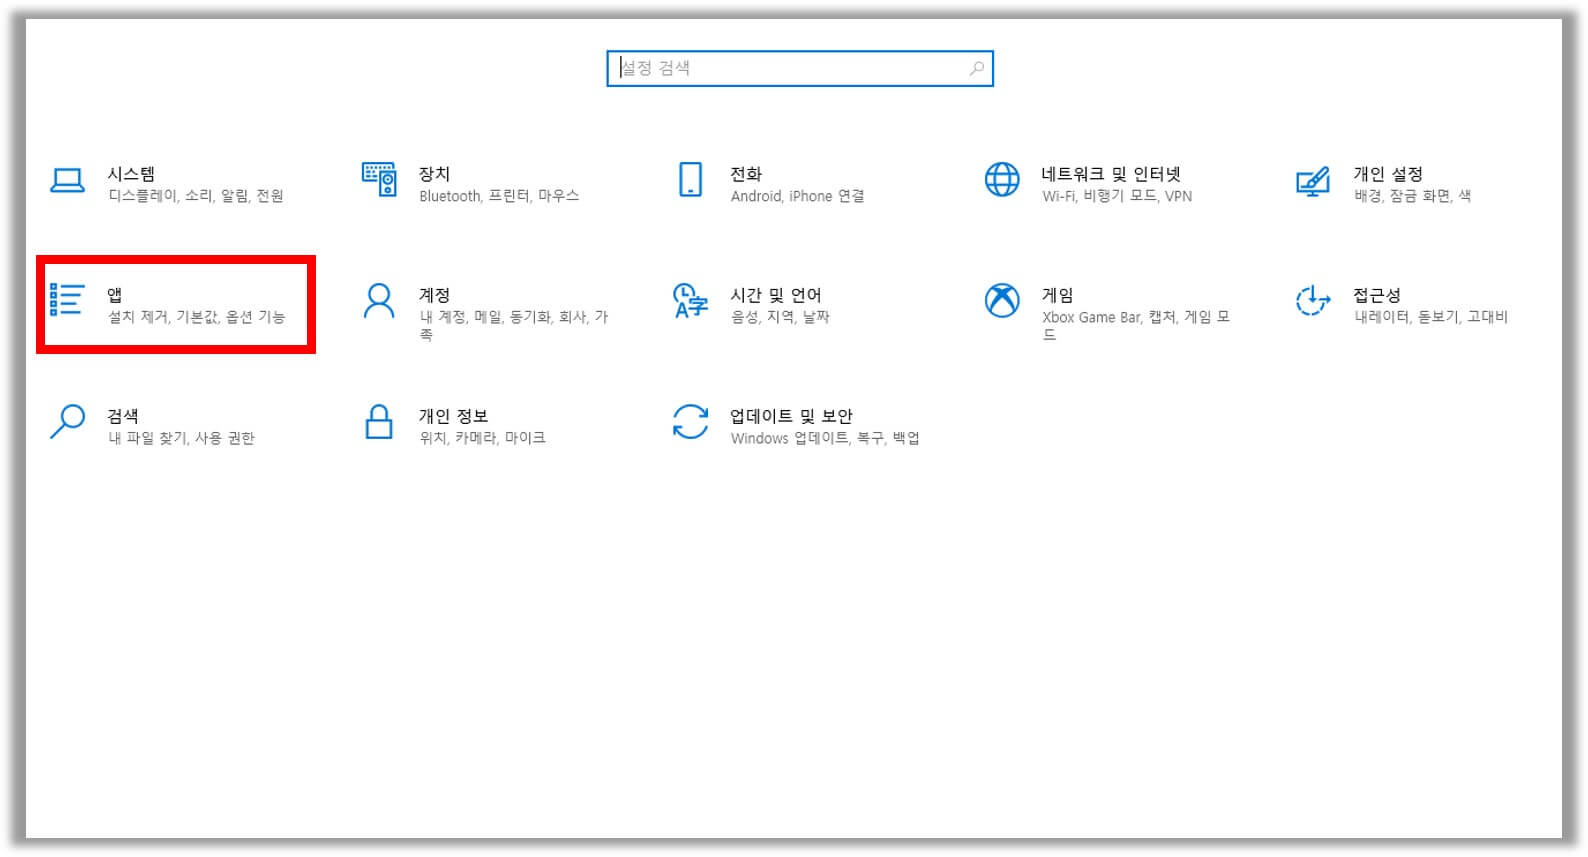Open 업데이트 및 보안 title
This screenshot has height=857, width=1588.
coord(791,416)
